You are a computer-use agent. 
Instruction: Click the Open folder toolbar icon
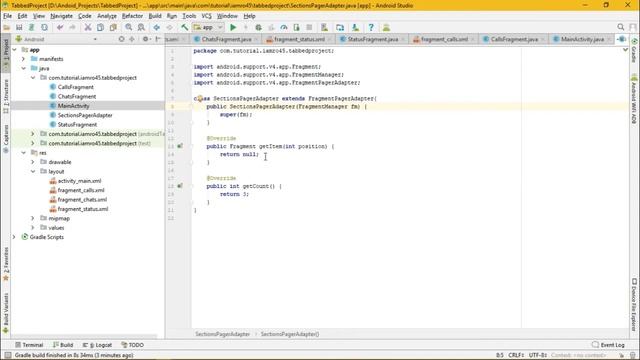point(7,27)
